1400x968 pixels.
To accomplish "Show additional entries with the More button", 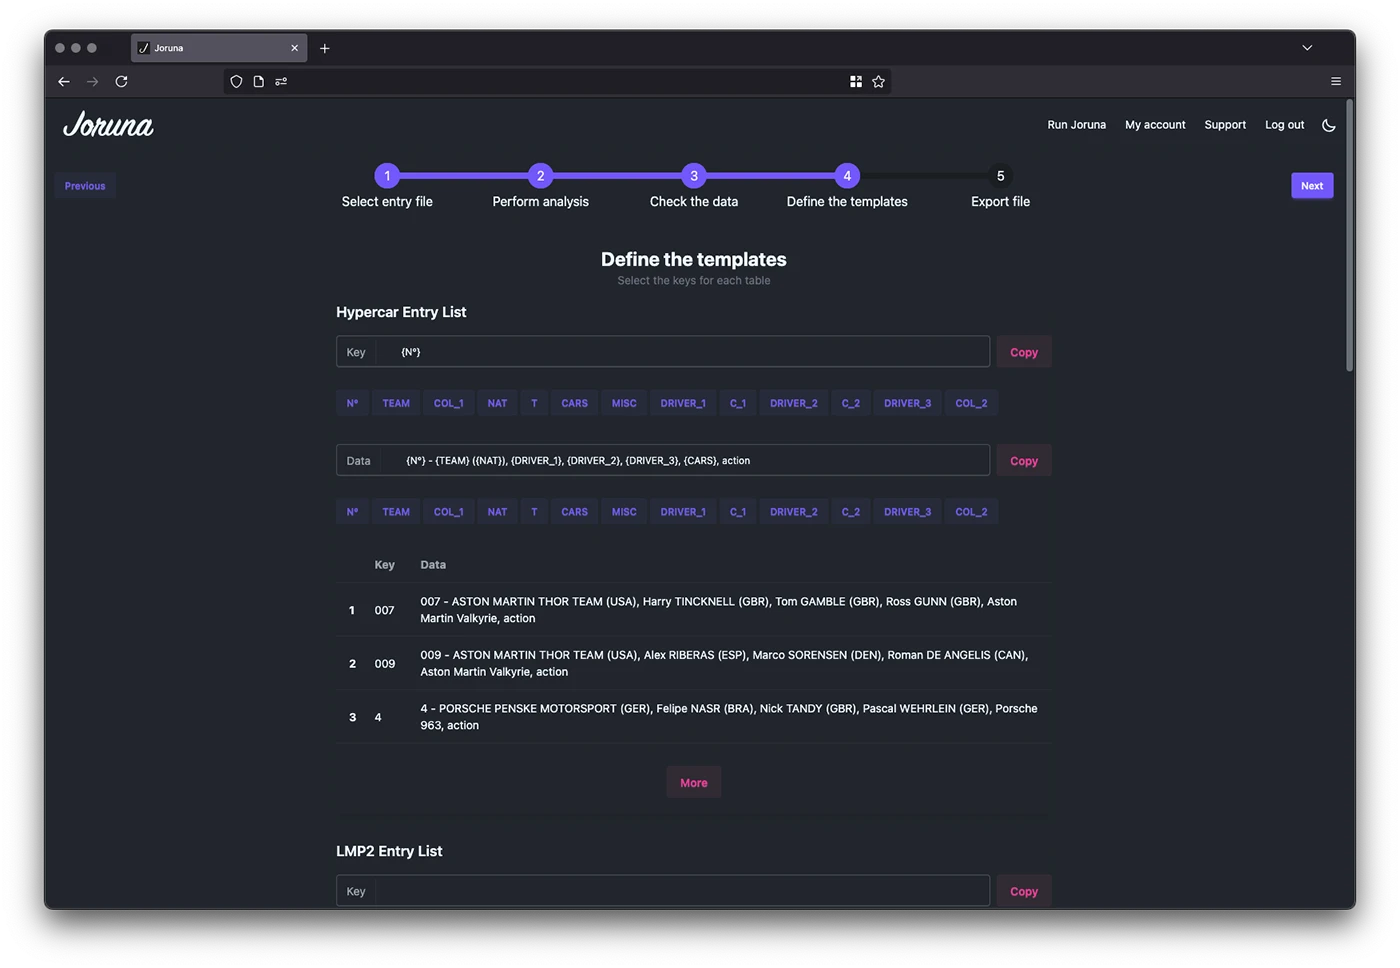I will [x=693, y=782].
